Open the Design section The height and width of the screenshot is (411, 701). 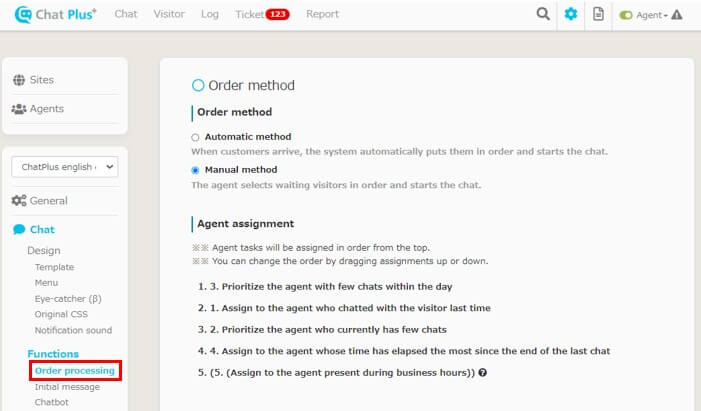44,250
